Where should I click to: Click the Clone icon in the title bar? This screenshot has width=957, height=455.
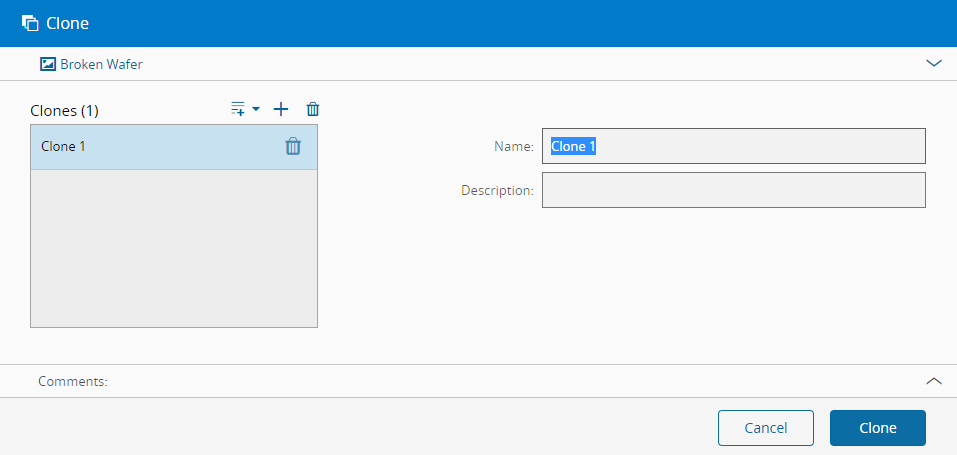click(30, 23)
